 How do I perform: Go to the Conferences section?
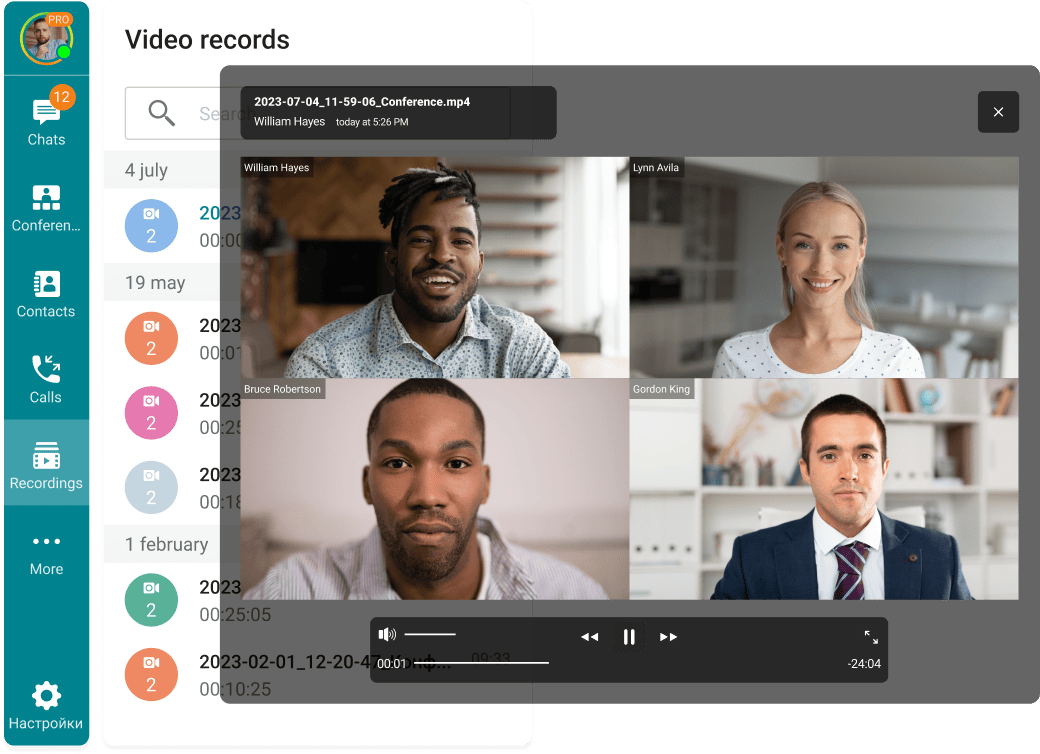point(46,207)
